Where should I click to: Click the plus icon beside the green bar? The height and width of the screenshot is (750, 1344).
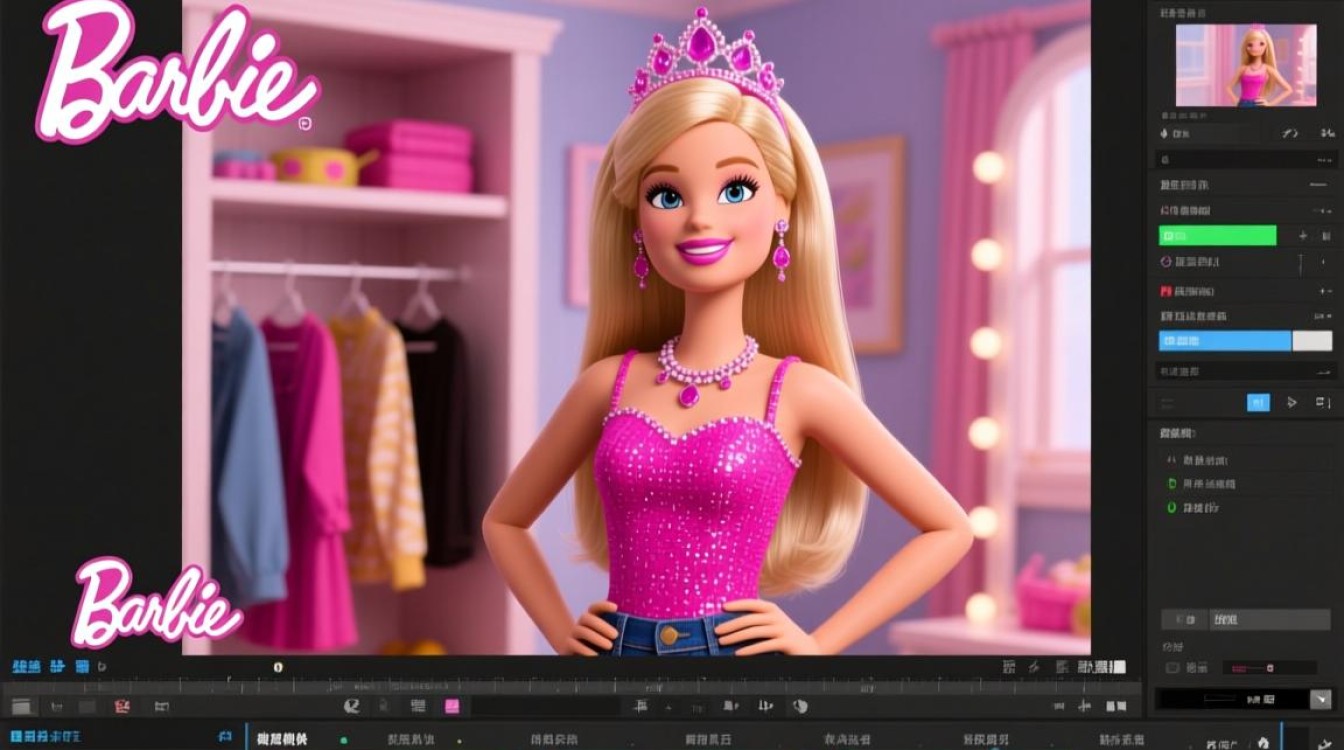click(1302, 236)
